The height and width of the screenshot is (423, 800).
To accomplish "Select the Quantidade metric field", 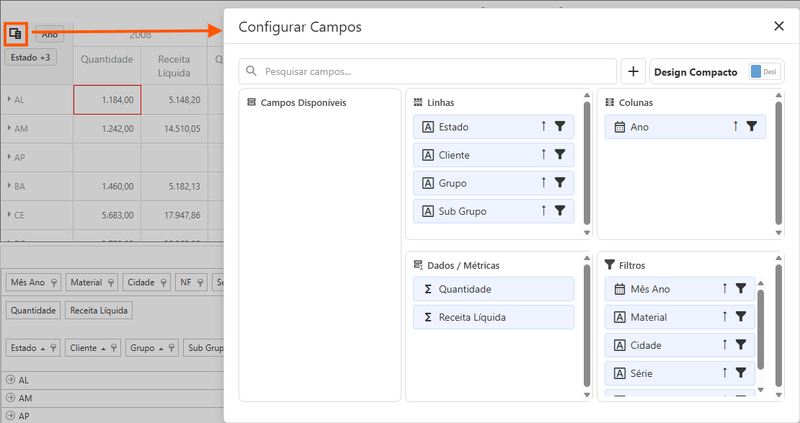I will point(493,289).
